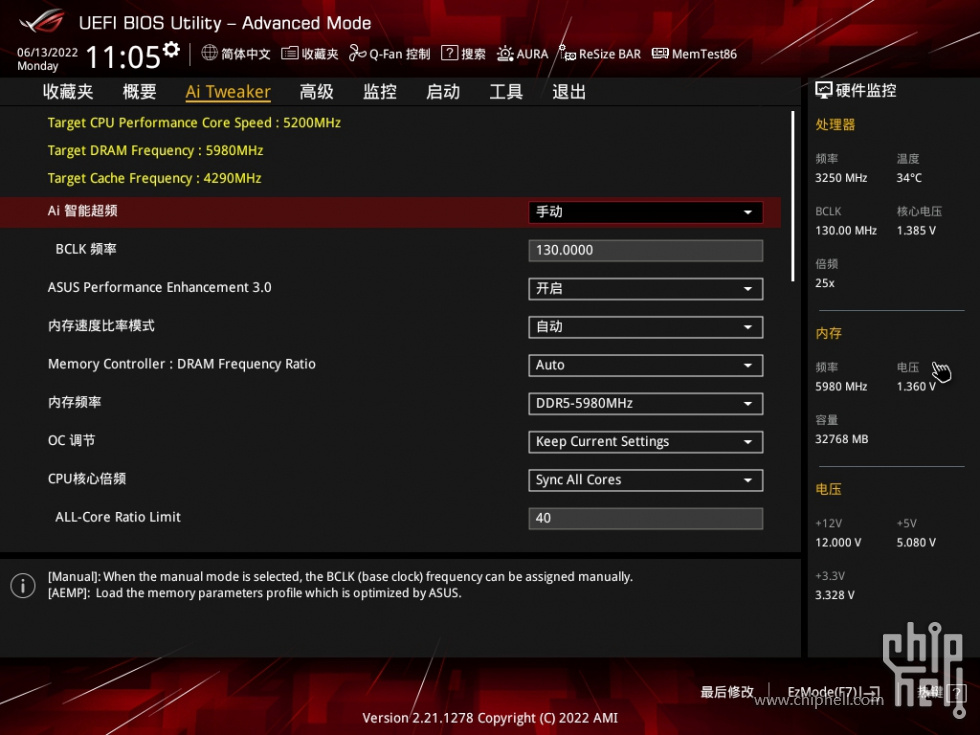
Task: Click the settings gear next to the clock
Action: pyautogui.click(x=171, y=49)
